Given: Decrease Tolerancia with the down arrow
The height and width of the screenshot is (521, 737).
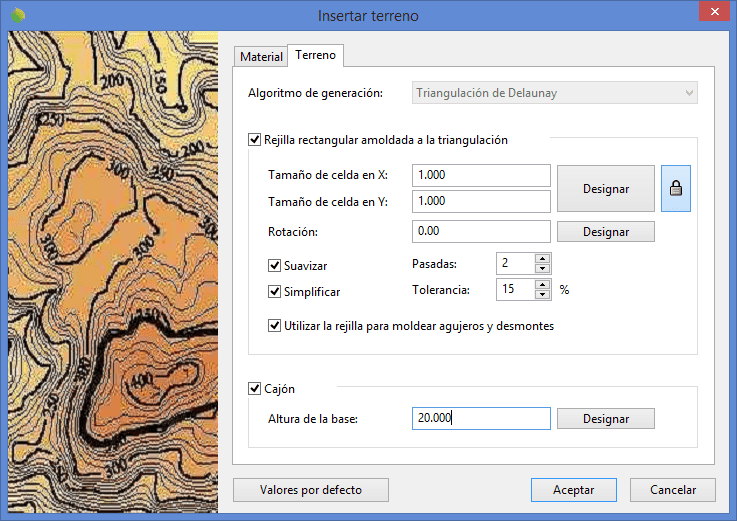Looking at the screenshot, I should [x=542, y=294].
